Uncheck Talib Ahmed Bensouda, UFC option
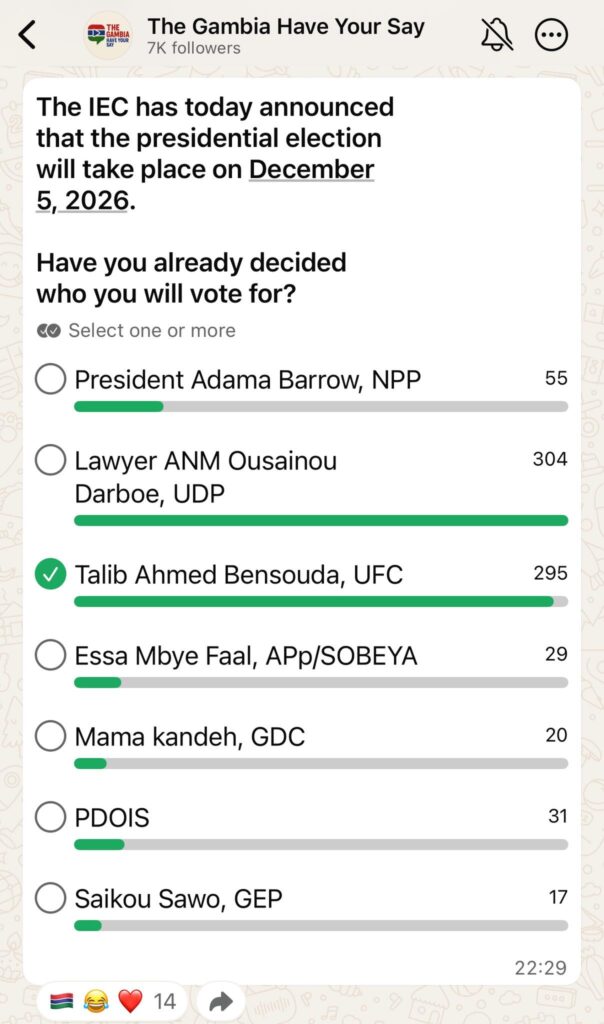The image size is (604, 1024). click(x=50, y=575)
